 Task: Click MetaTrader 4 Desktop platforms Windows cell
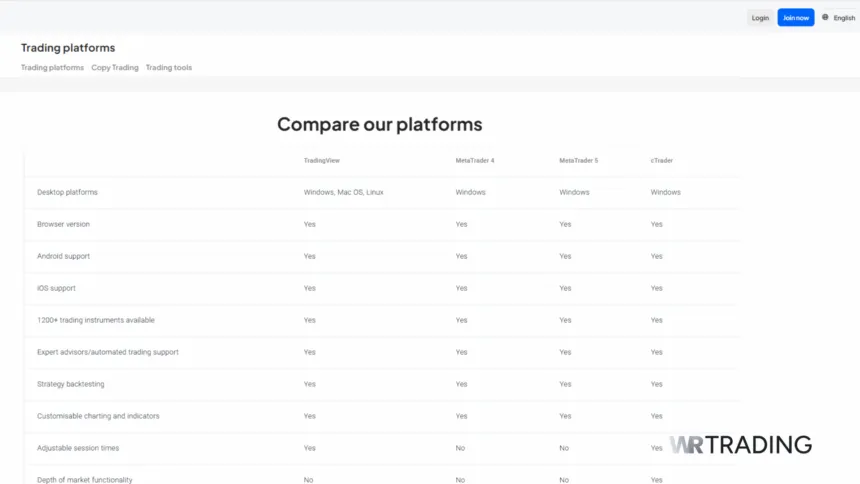click(471, 193)
